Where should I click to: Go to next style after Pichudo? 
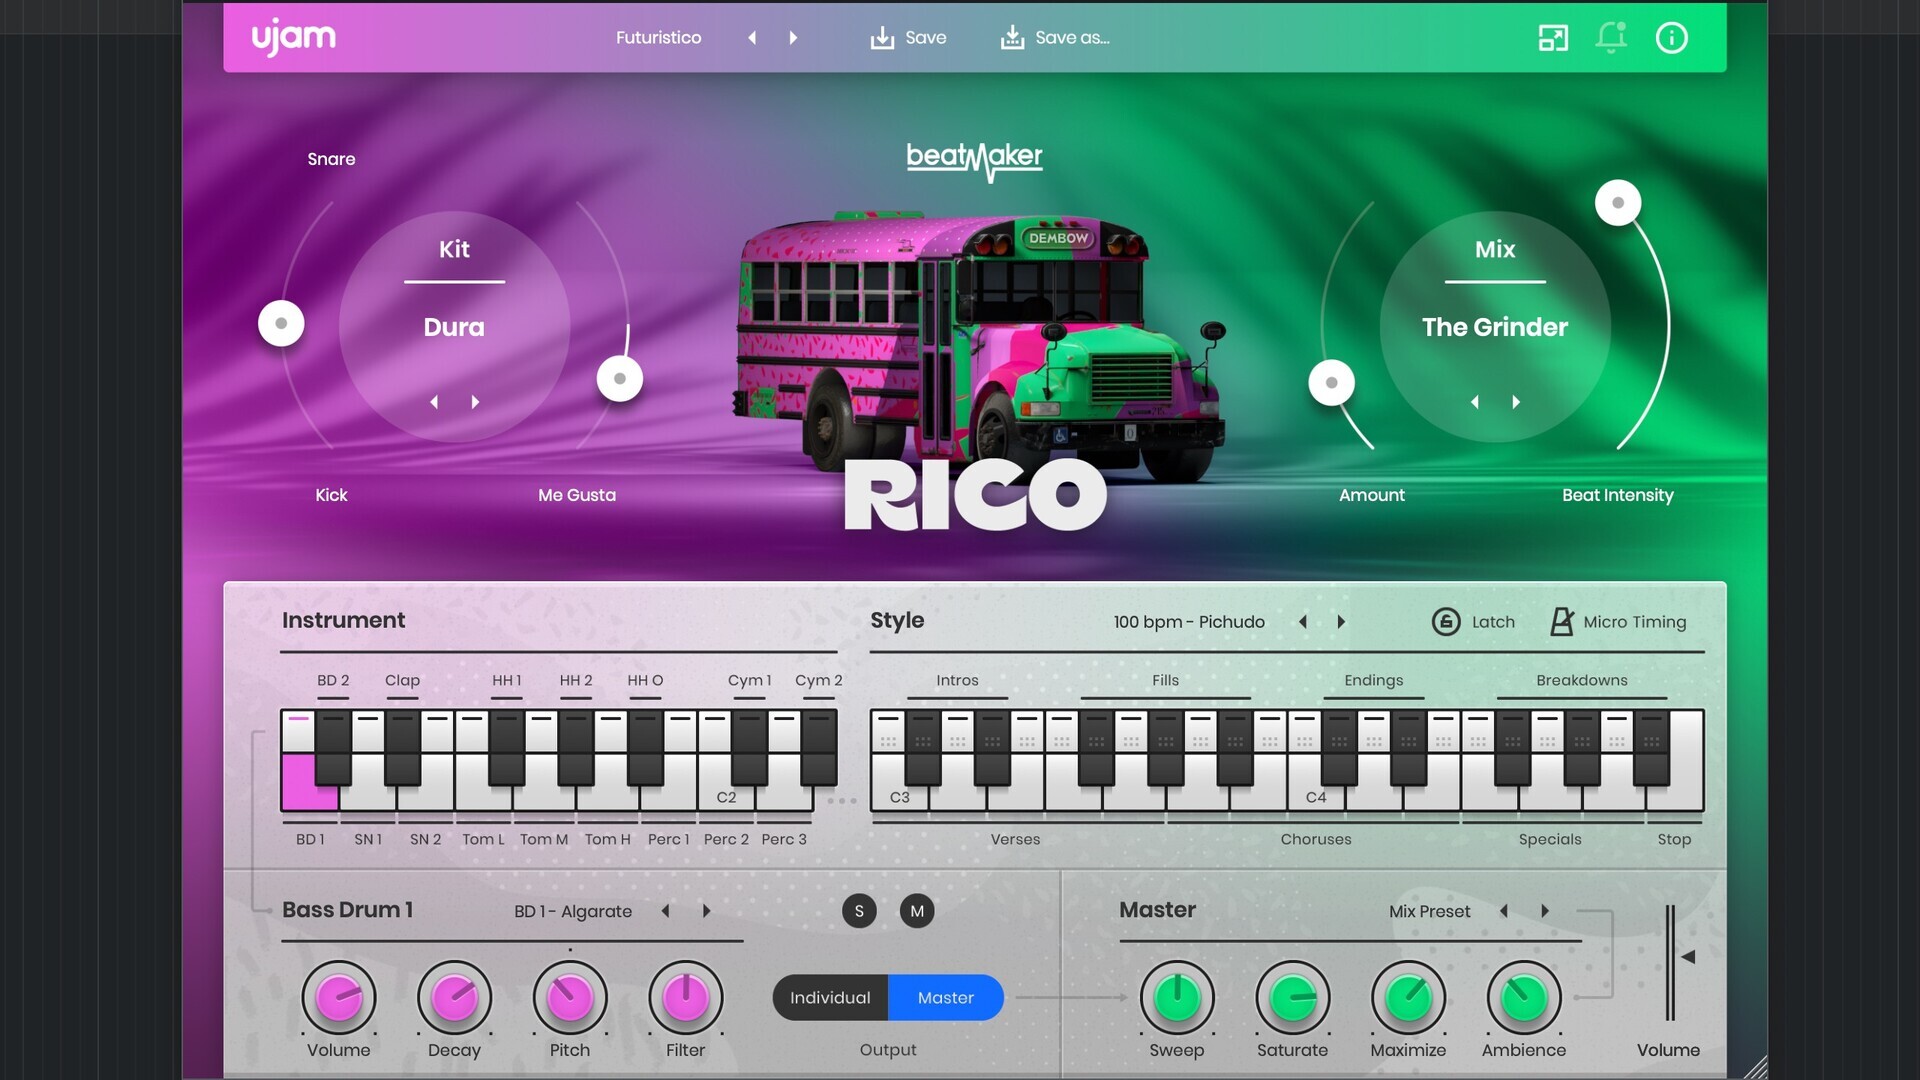coord(1341,622)
